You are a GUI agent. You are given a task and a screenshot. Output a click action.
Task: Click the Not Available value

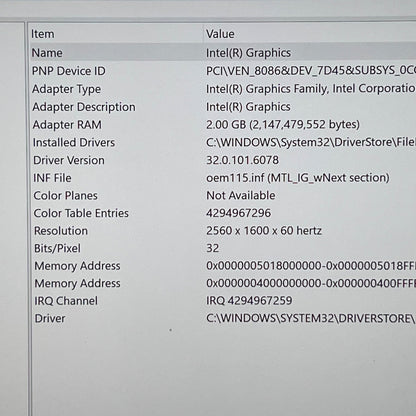pyautogui.click(x=241, y=195)
